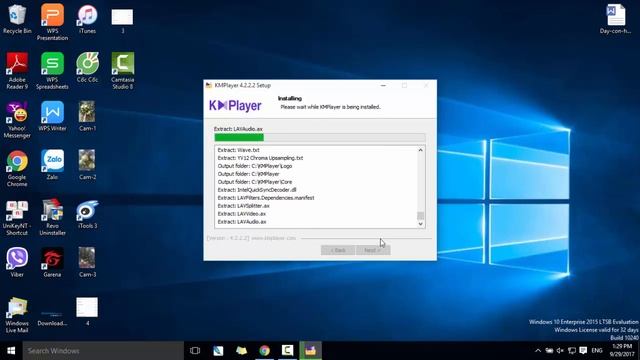Click the ENG language indicator
Viewport: 640px width, 360px height.
(597, 351)
